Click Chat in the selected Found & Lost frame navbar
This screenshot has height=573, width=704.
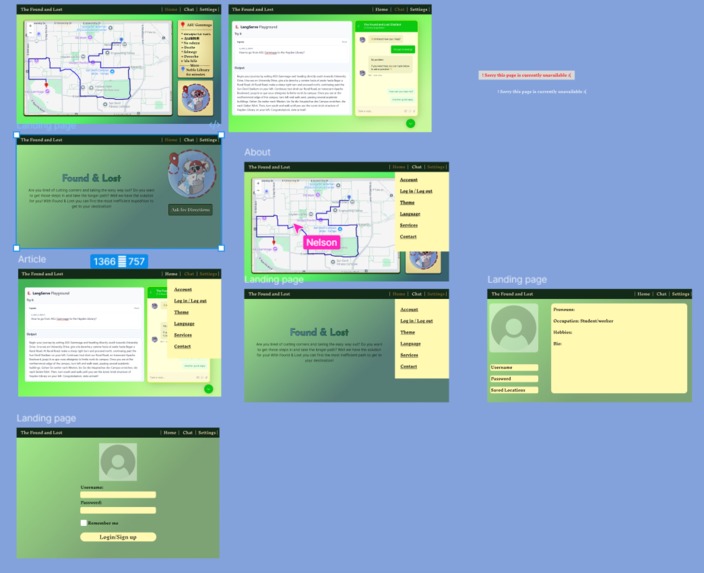pyautogui.click(x=189, y=140)
